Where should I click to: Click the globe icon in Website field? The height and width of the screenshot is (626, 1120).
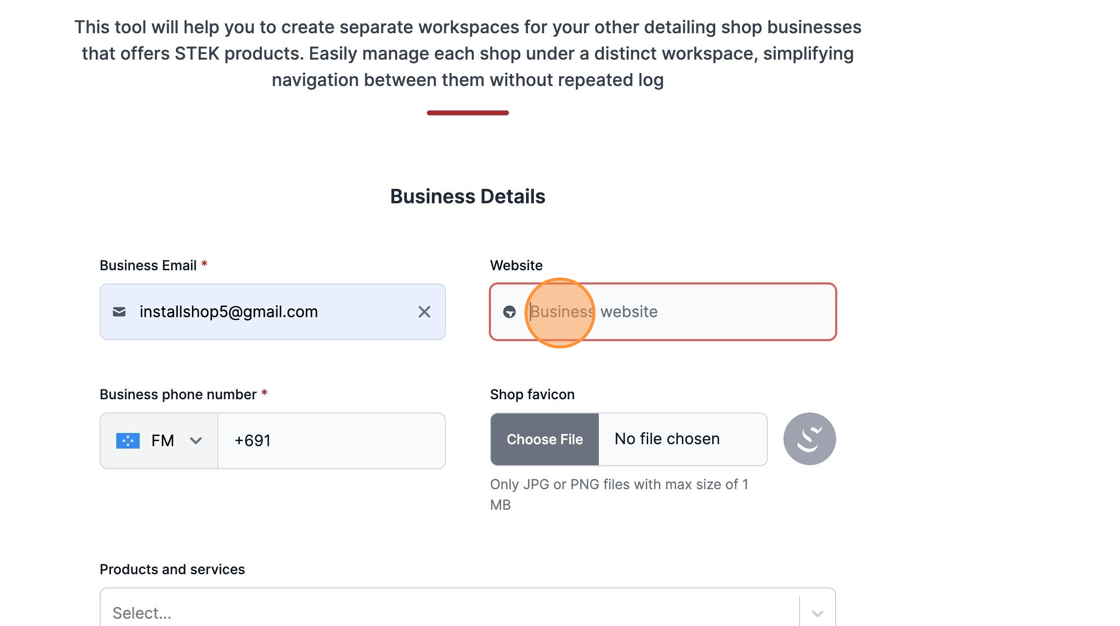[x=509, y=312]
